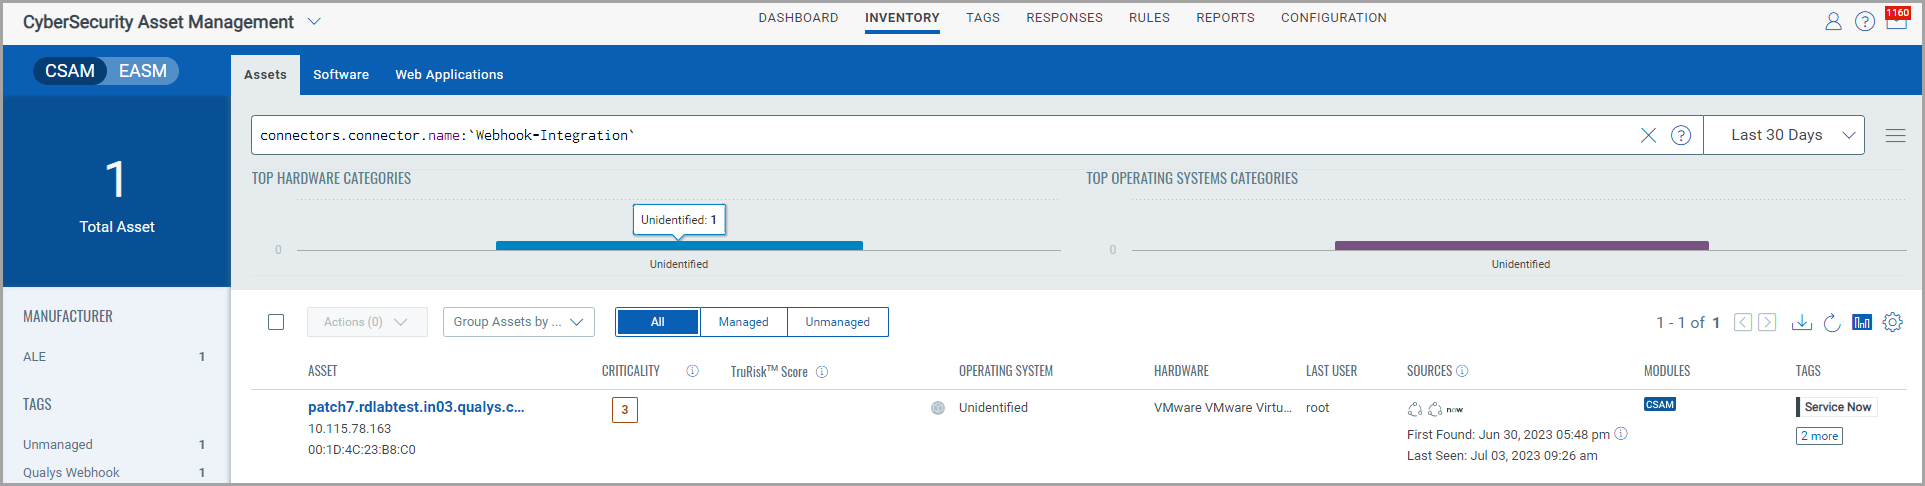Click the 2 more tags link

click(1818, 436)
